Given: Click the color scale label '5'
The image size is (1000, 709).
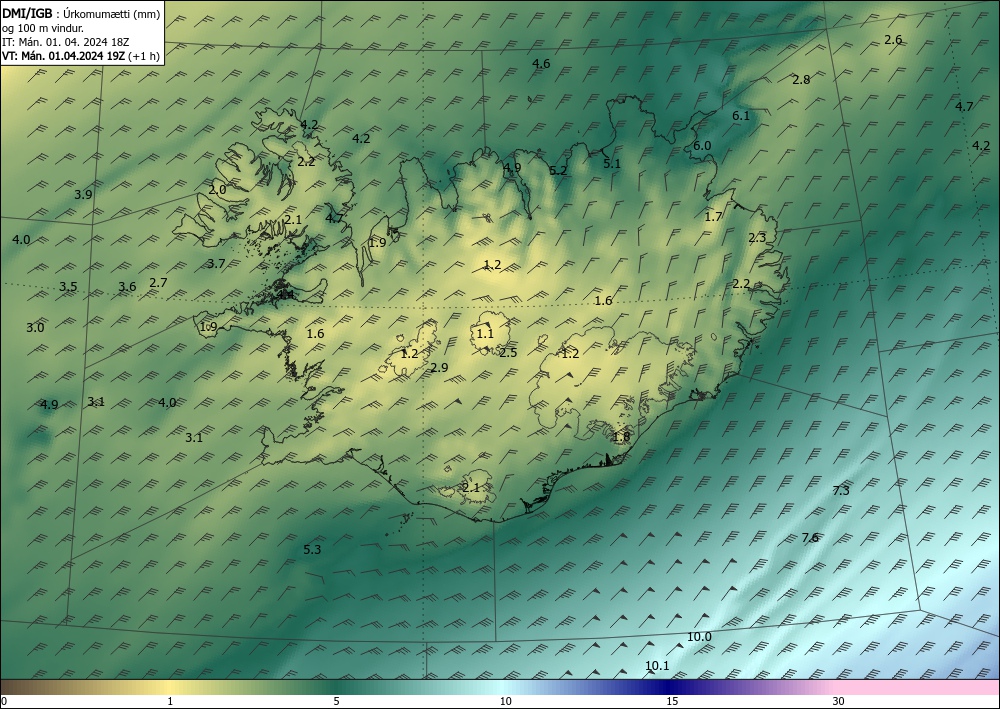Looking at the screenshot, I should [336, 702].
